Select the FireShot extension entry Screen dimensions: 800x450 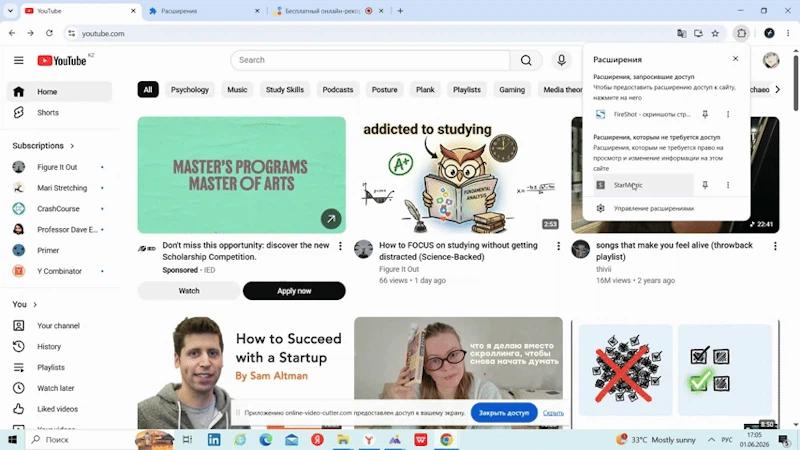pyautogui.click(x=643, y=114)
